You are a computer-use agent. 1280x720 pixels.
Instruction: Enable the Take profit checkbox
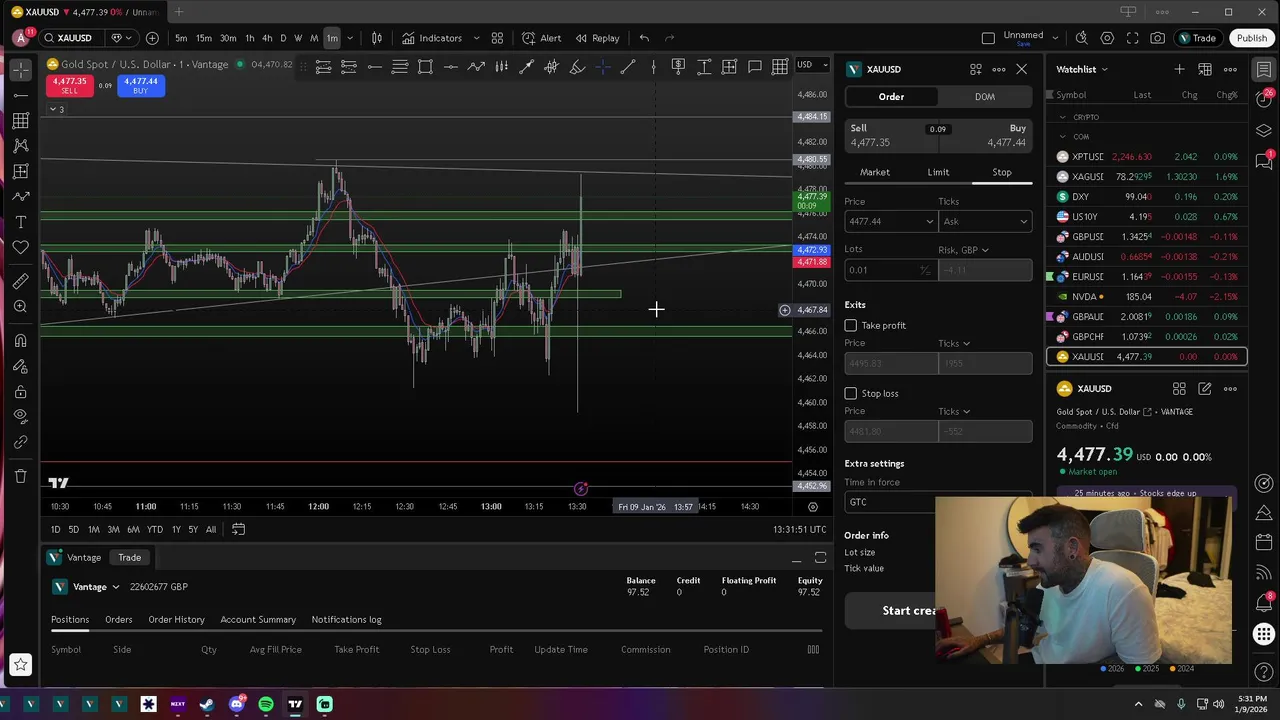[850, 325]
